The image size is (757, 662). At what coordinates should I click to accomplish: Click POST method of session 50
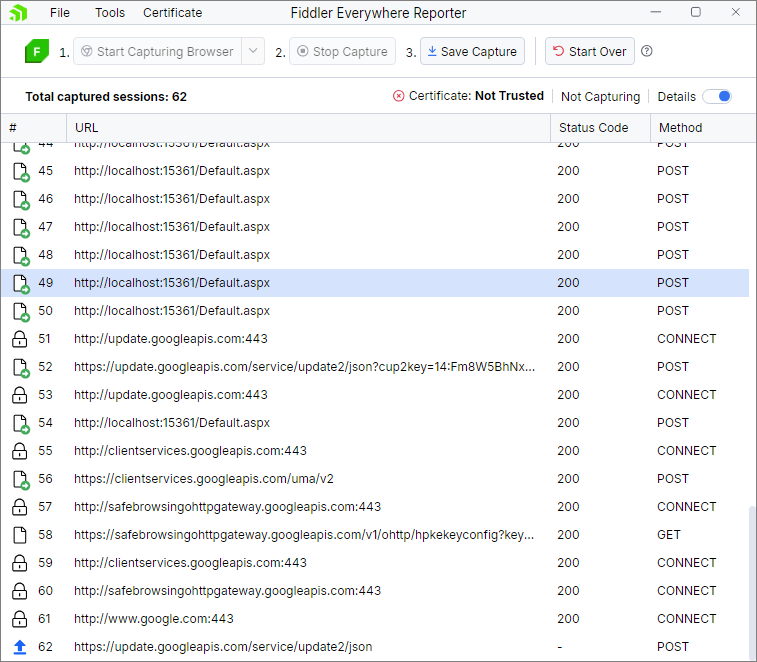tap(673, 311)
